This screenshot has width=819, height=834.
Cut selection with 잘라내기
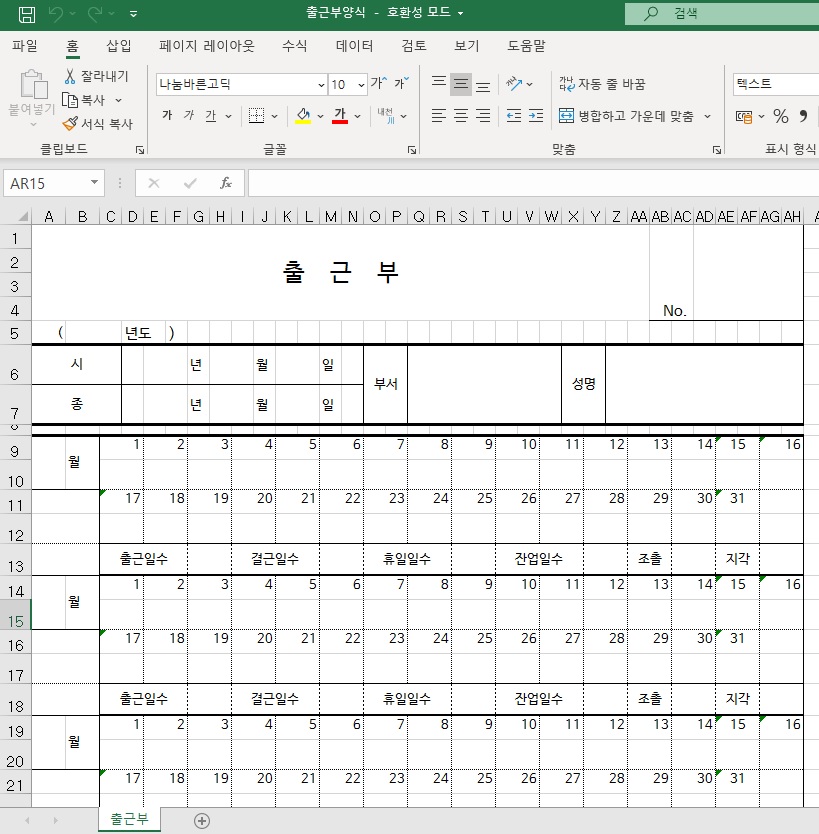tap(96, 76)
